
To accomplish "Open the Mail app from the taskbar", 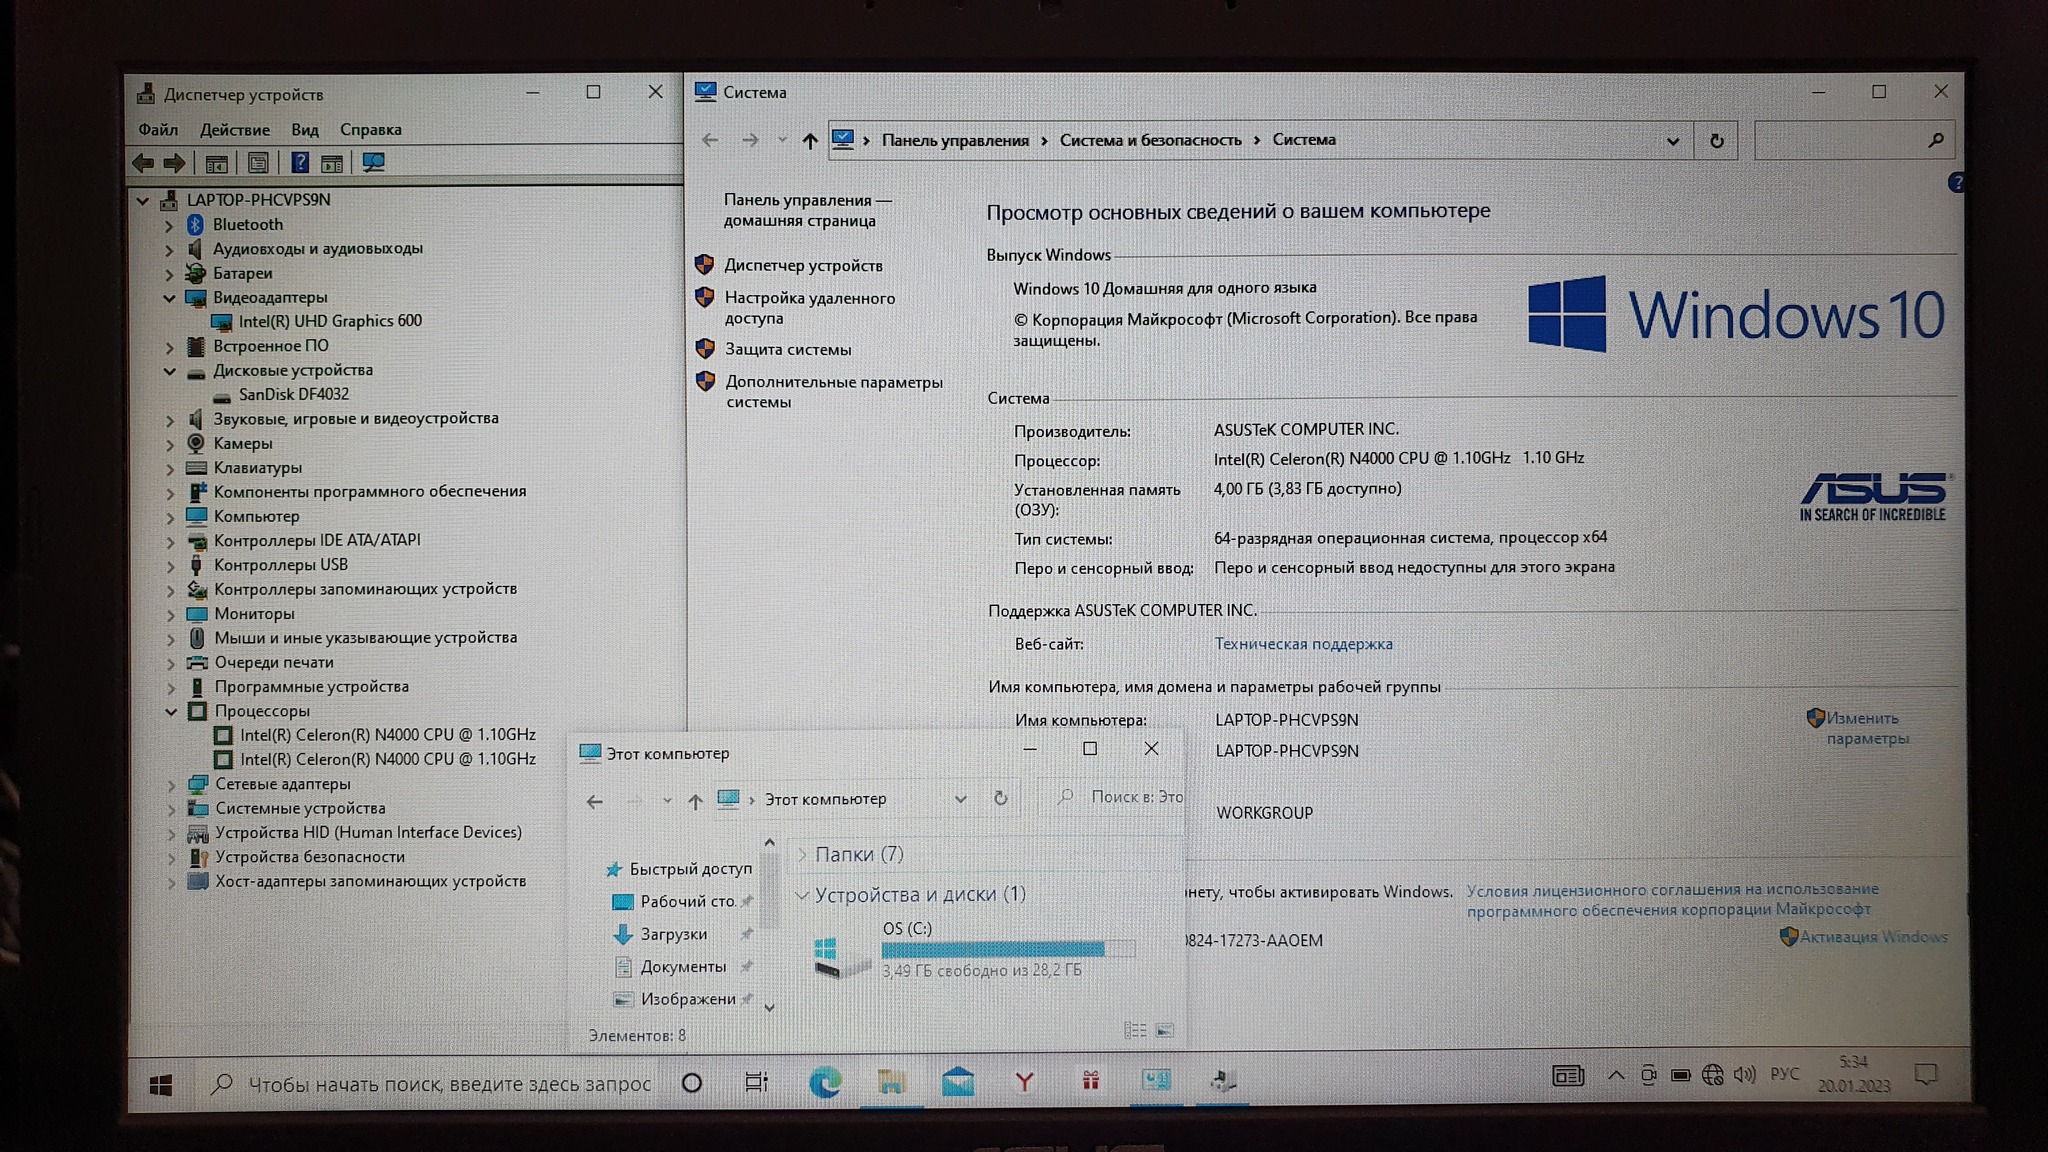I will 957,1081.
